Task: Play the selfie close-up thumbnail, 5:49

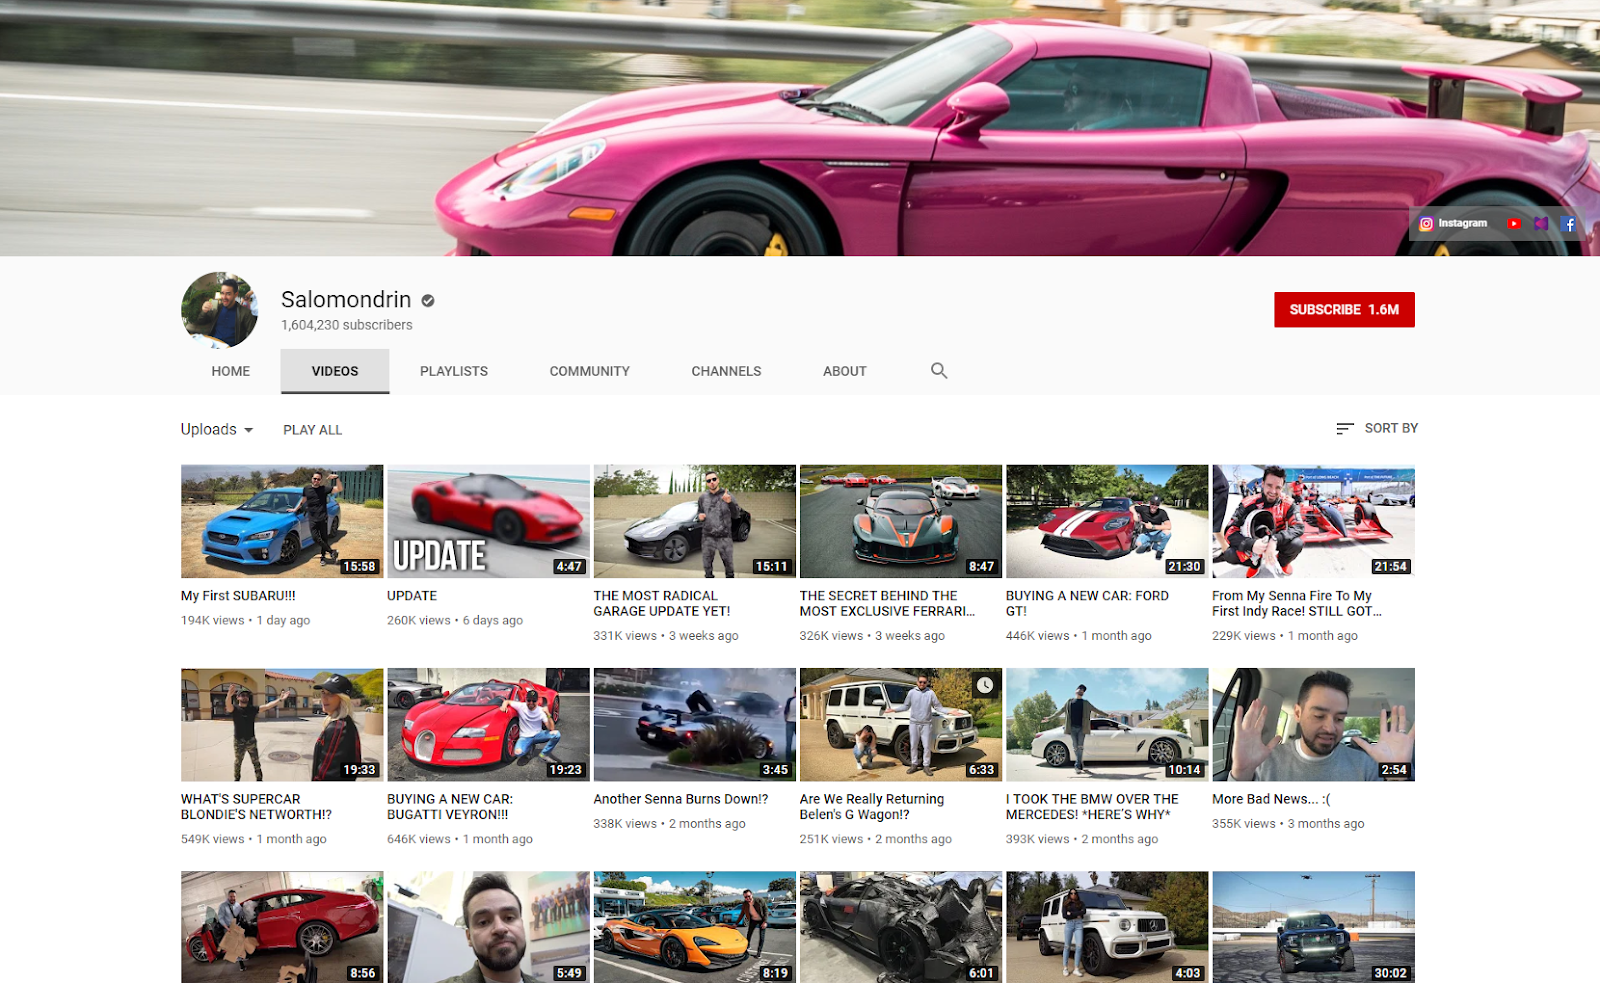Action: point(488,927)
